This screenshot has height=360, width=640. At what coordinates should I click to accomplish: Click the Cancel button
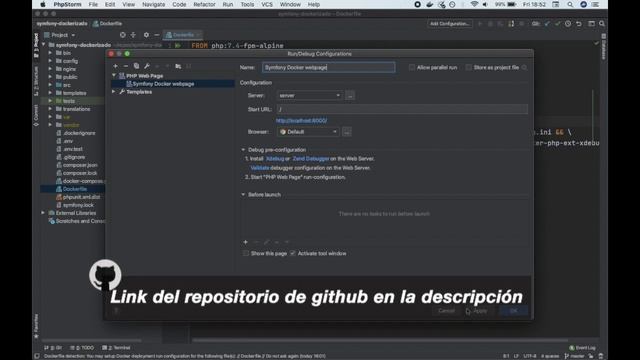pos(446,311)
